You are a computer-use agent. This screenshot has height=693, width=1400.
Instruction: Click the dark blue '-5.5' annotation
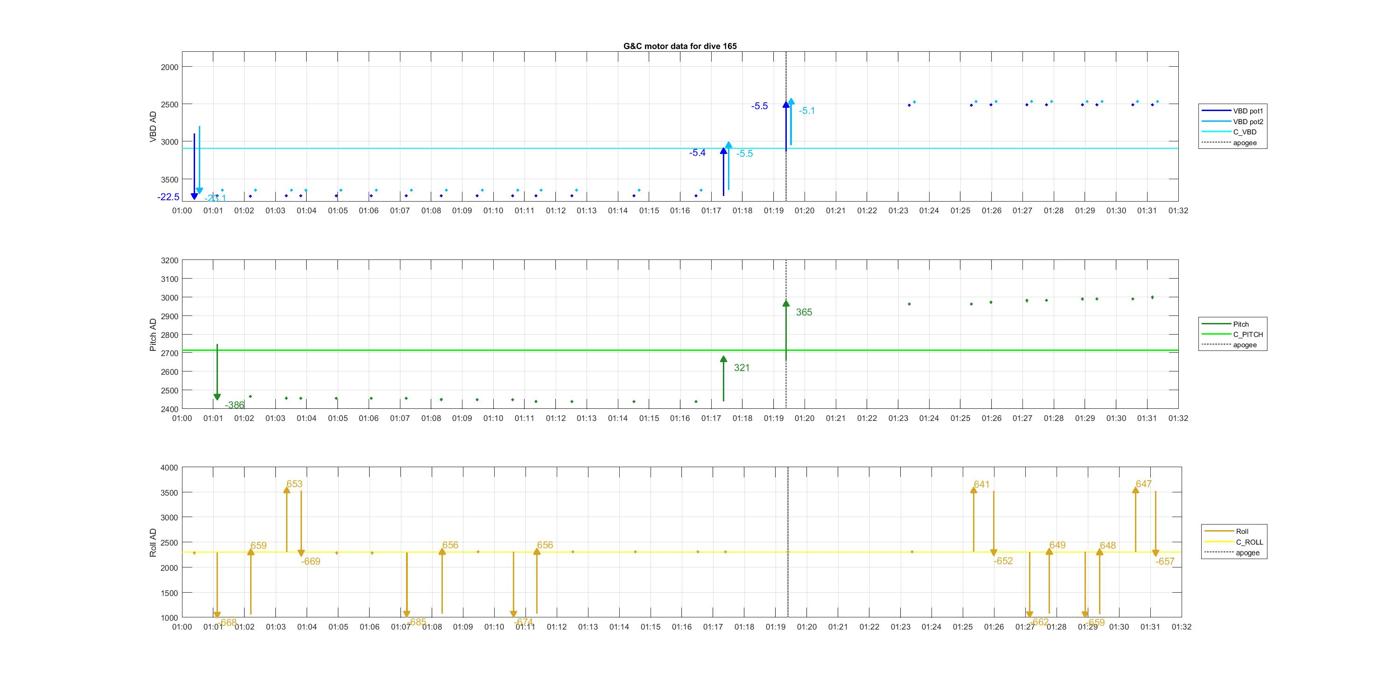point(760,106)
